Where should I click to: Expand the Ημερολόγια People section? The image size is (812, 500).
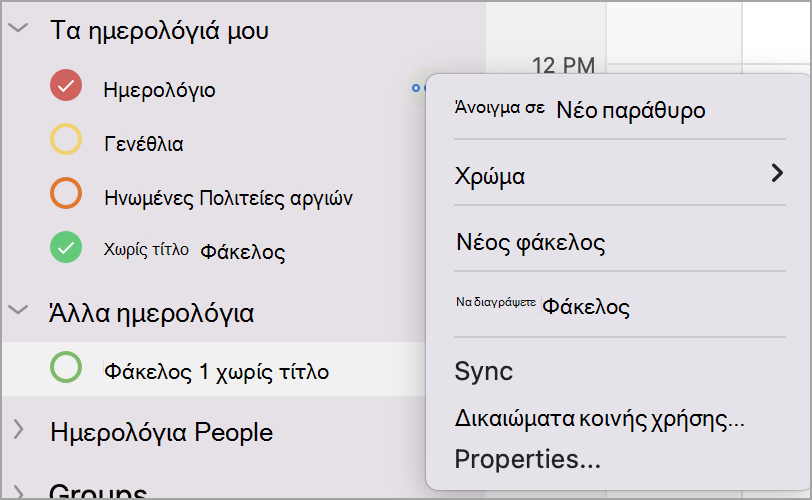19,429
